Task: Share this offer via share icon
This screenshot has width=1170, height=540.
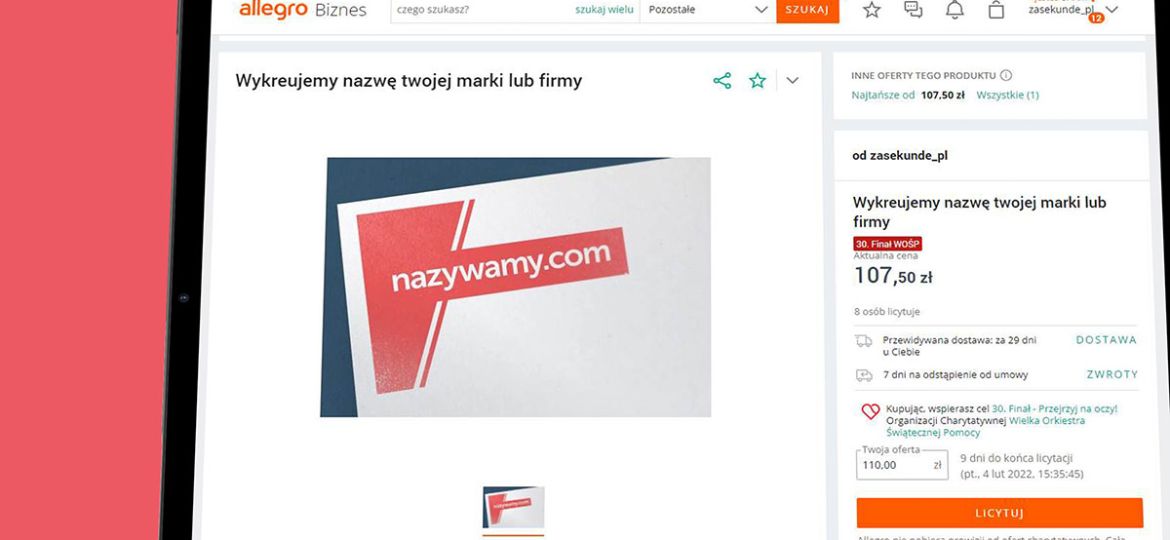Action: click(722, 81)
